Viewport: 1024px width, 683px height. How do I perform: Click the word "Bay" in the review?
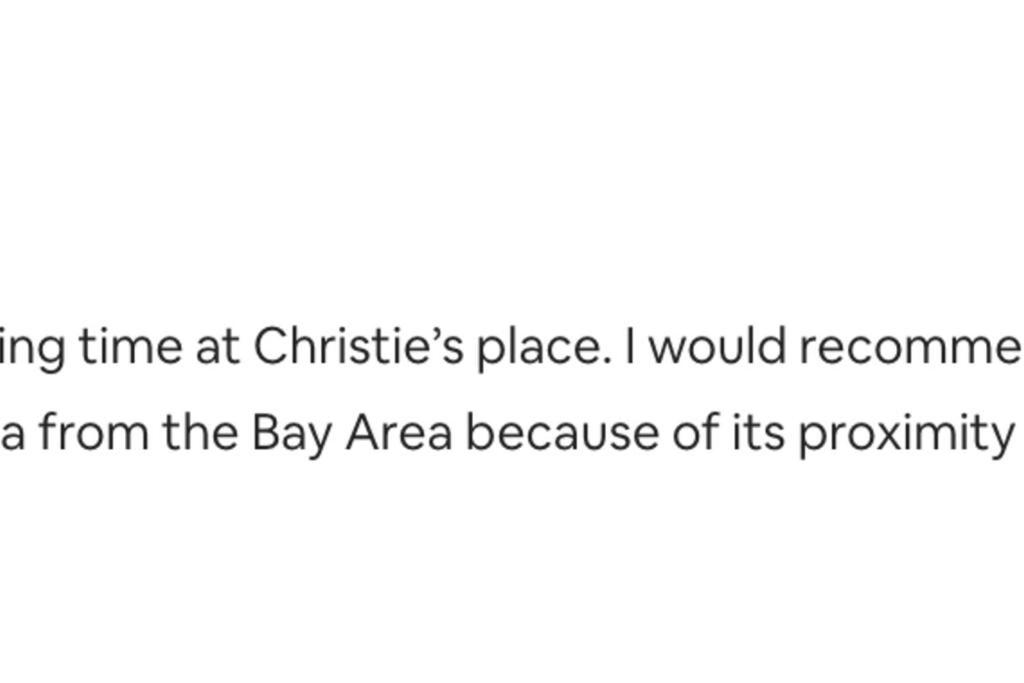coord(292,434)
